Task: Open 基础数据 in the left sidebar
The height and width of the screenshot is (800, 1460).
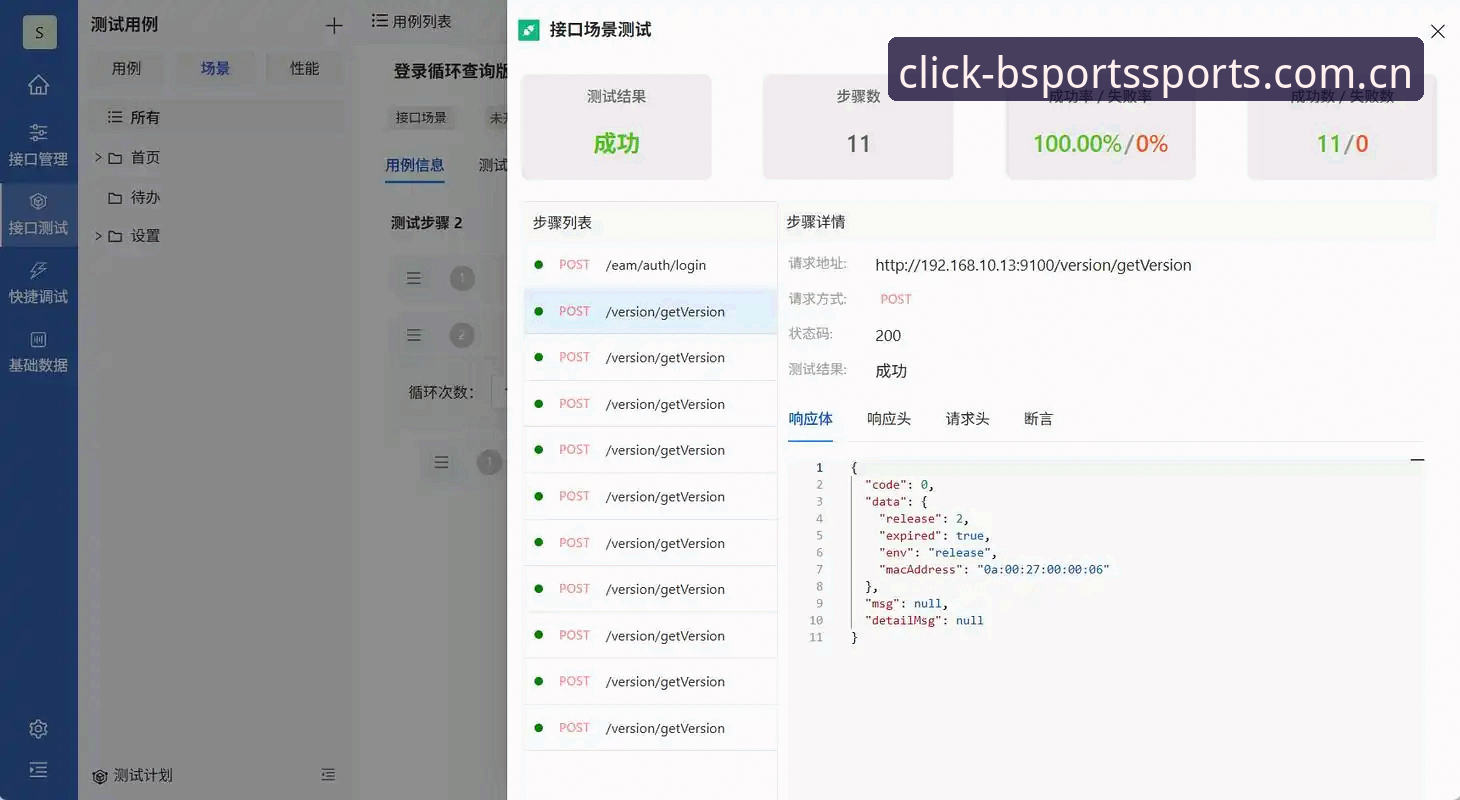Action: (38, 352)
